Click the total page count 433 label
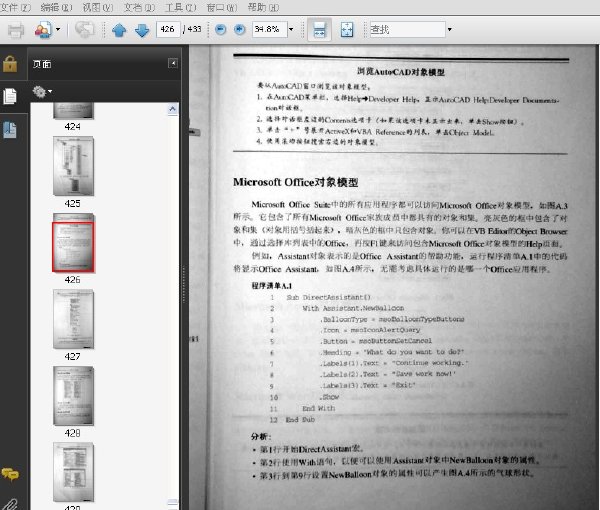Viewport: 600px width, 510px height. coord(194,29)
